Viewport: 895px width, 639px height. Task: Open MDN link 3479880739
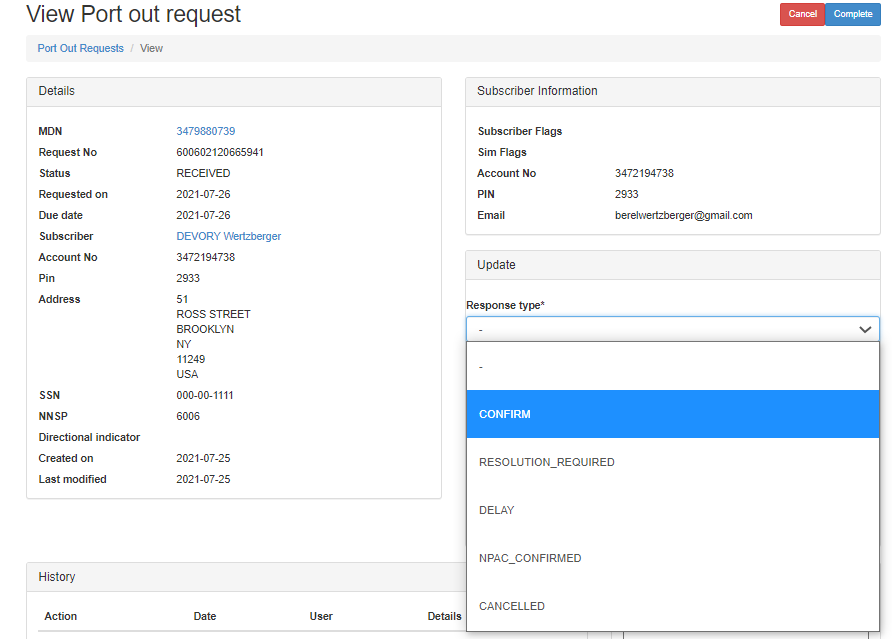205,131
